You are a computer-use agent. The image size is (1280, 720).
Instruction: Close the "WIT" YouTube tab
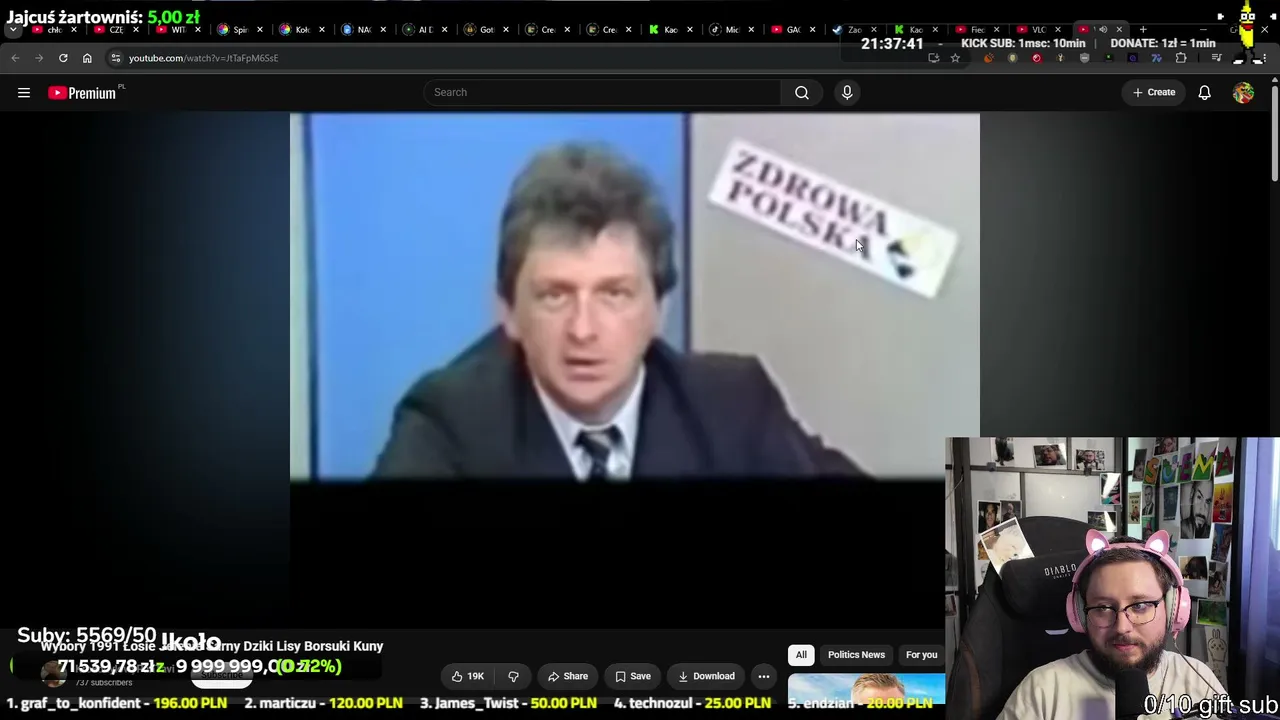[197, 29]
